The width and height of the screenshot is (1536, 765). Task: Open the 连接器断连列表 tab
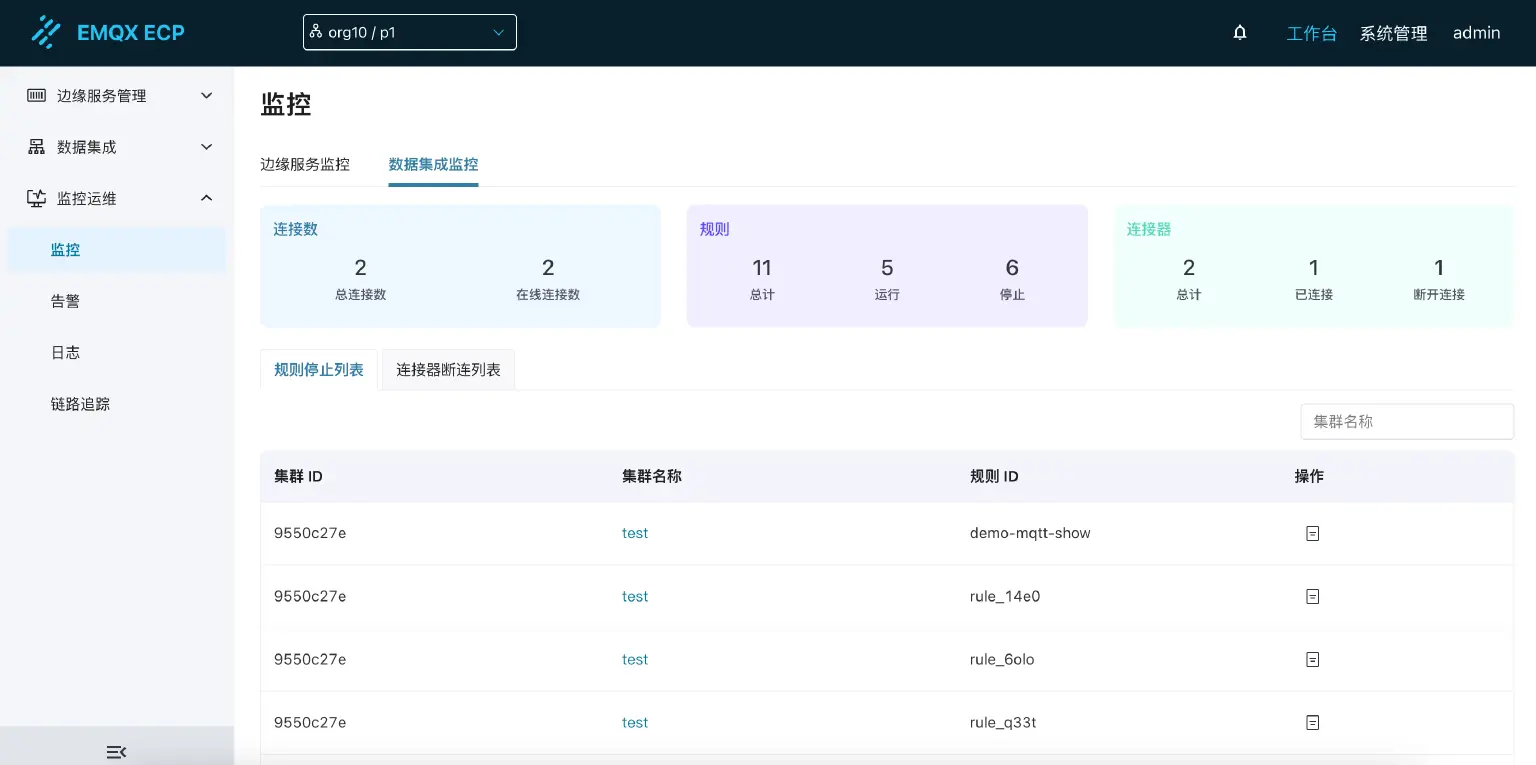click(448, 369)
